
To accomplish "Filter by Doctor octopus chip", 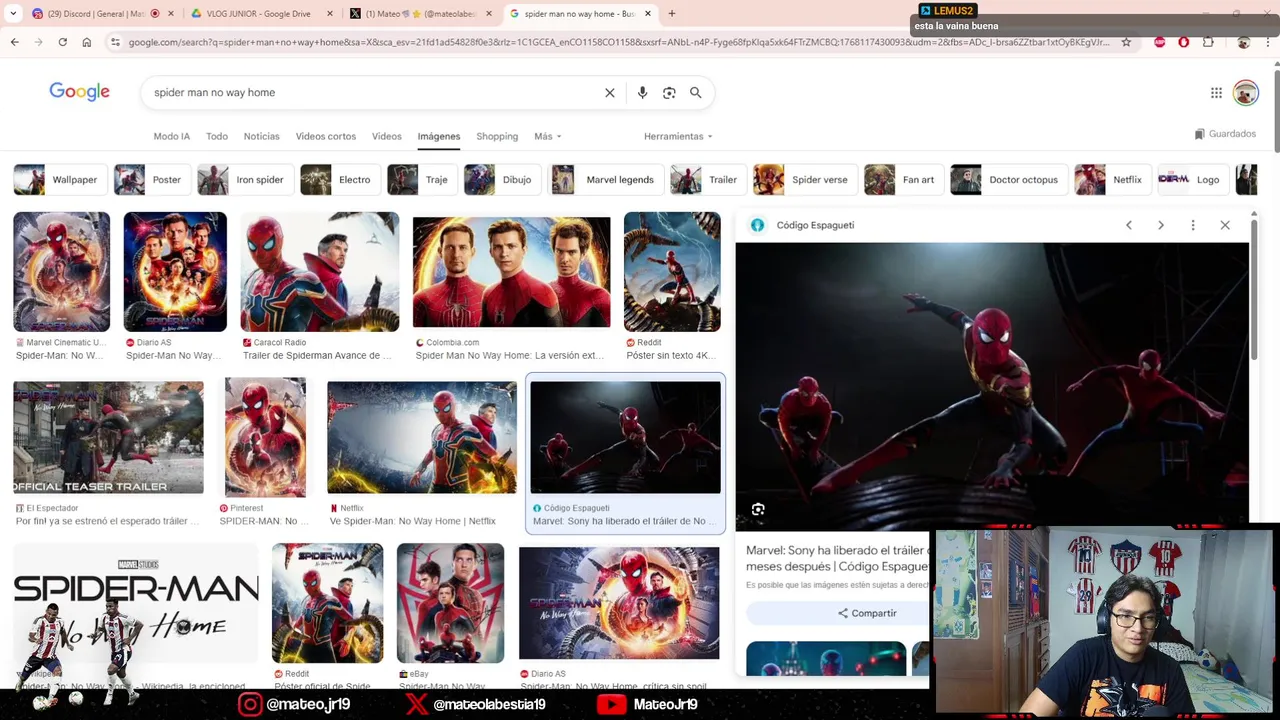I will point(1008,180).
